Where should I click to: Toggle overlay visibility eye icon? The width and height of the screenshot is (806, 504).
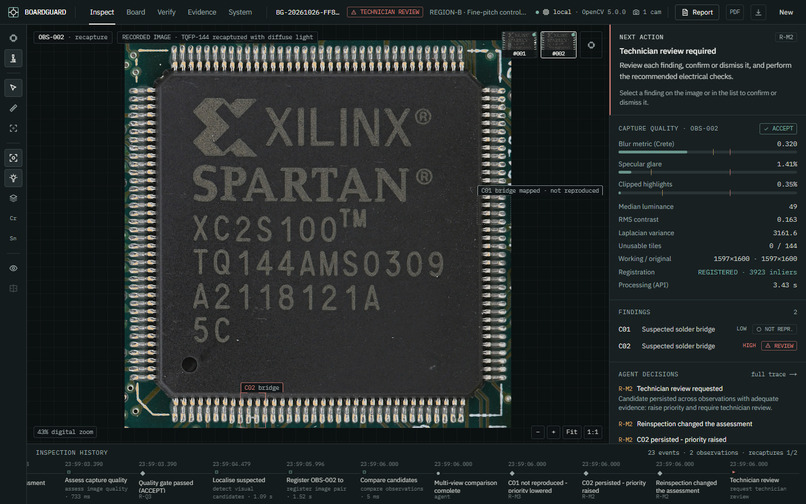click(13, 268)
